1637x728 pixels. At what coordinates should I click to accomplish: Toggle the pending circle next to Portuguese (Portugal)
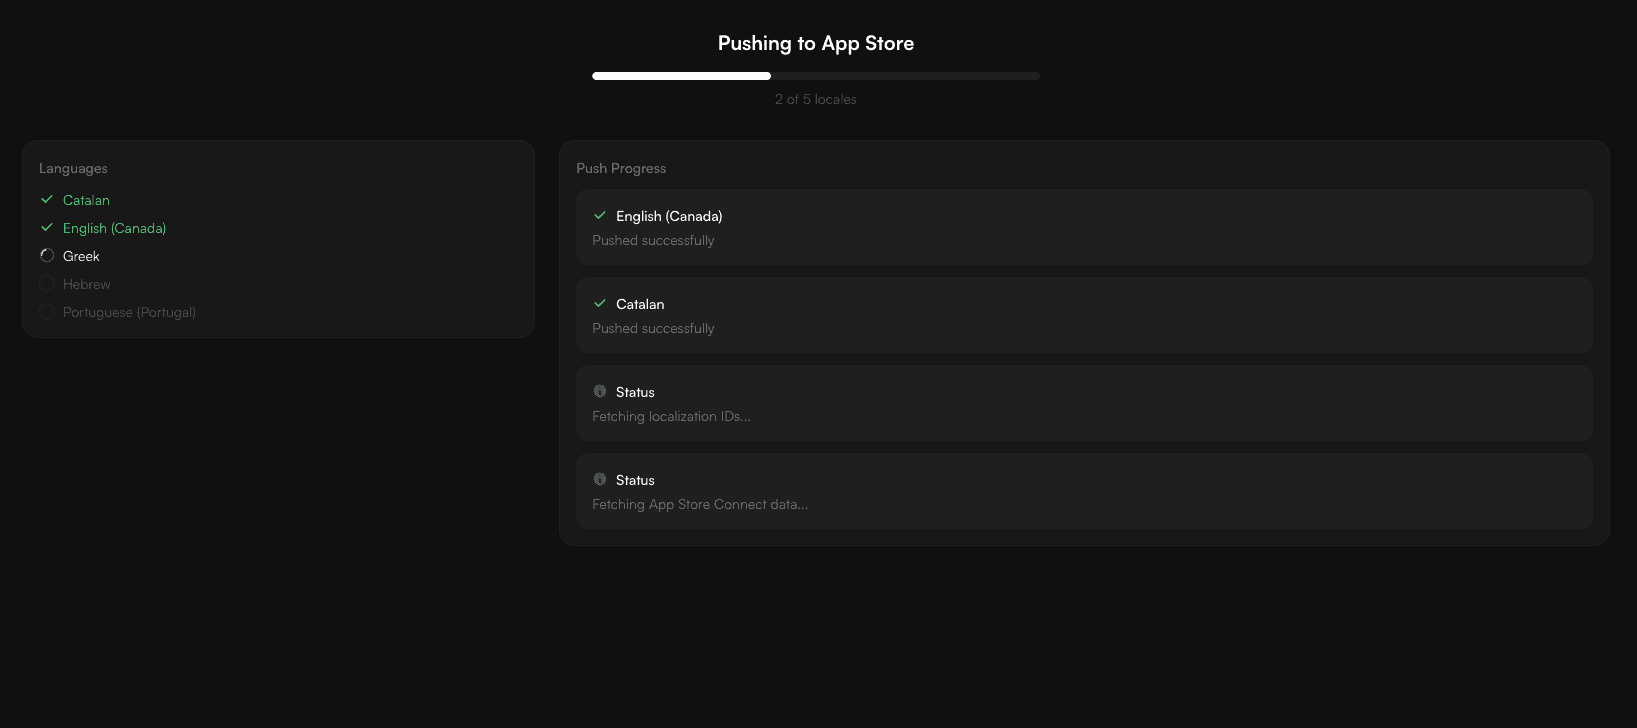tap(46, 311)
